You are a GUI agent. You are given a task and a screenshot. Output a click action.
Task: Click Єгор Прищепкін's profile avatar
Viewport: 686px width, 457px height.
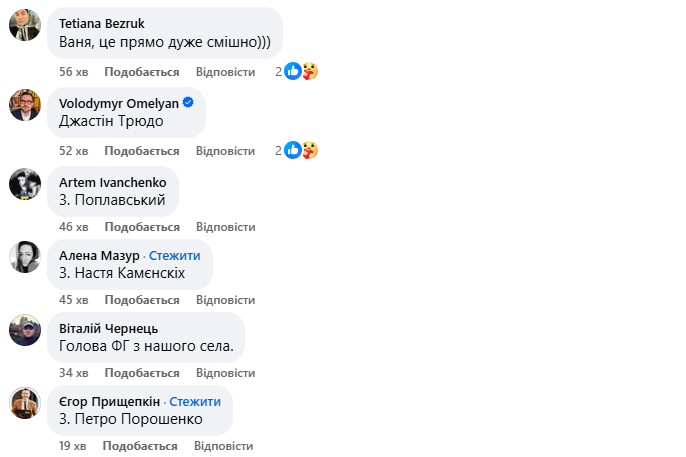[x=25, y=403]
